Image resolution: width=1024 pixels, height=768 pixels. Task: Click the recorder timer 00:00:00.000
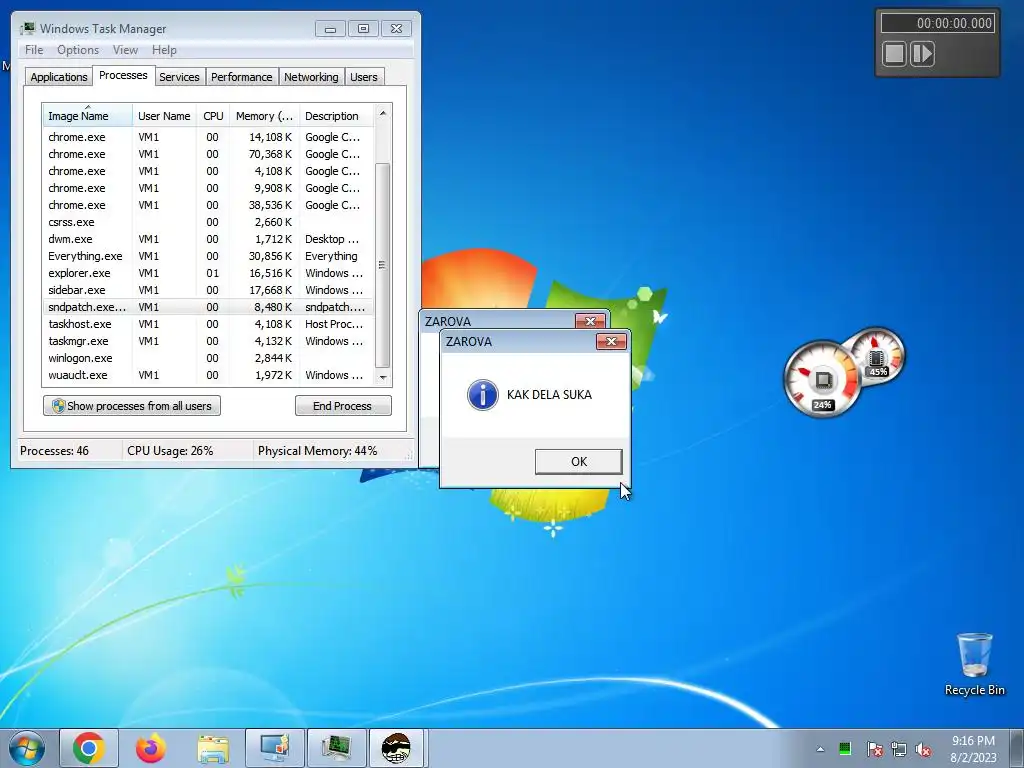pos(937,23)
